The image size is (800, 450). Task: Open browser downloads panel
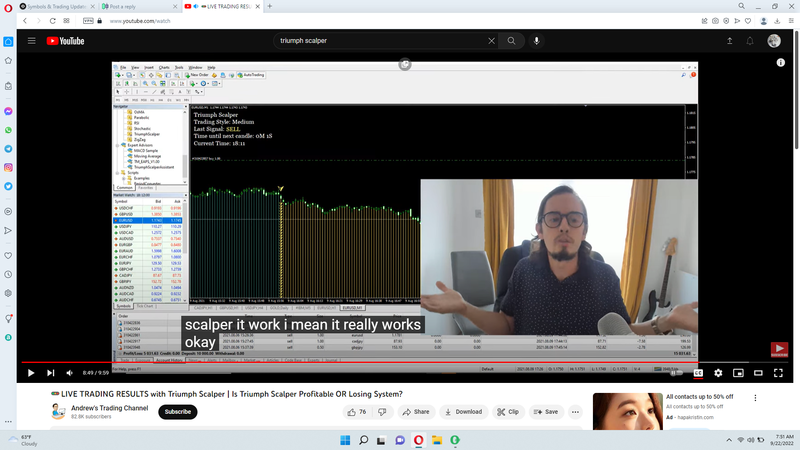[777, 21]
